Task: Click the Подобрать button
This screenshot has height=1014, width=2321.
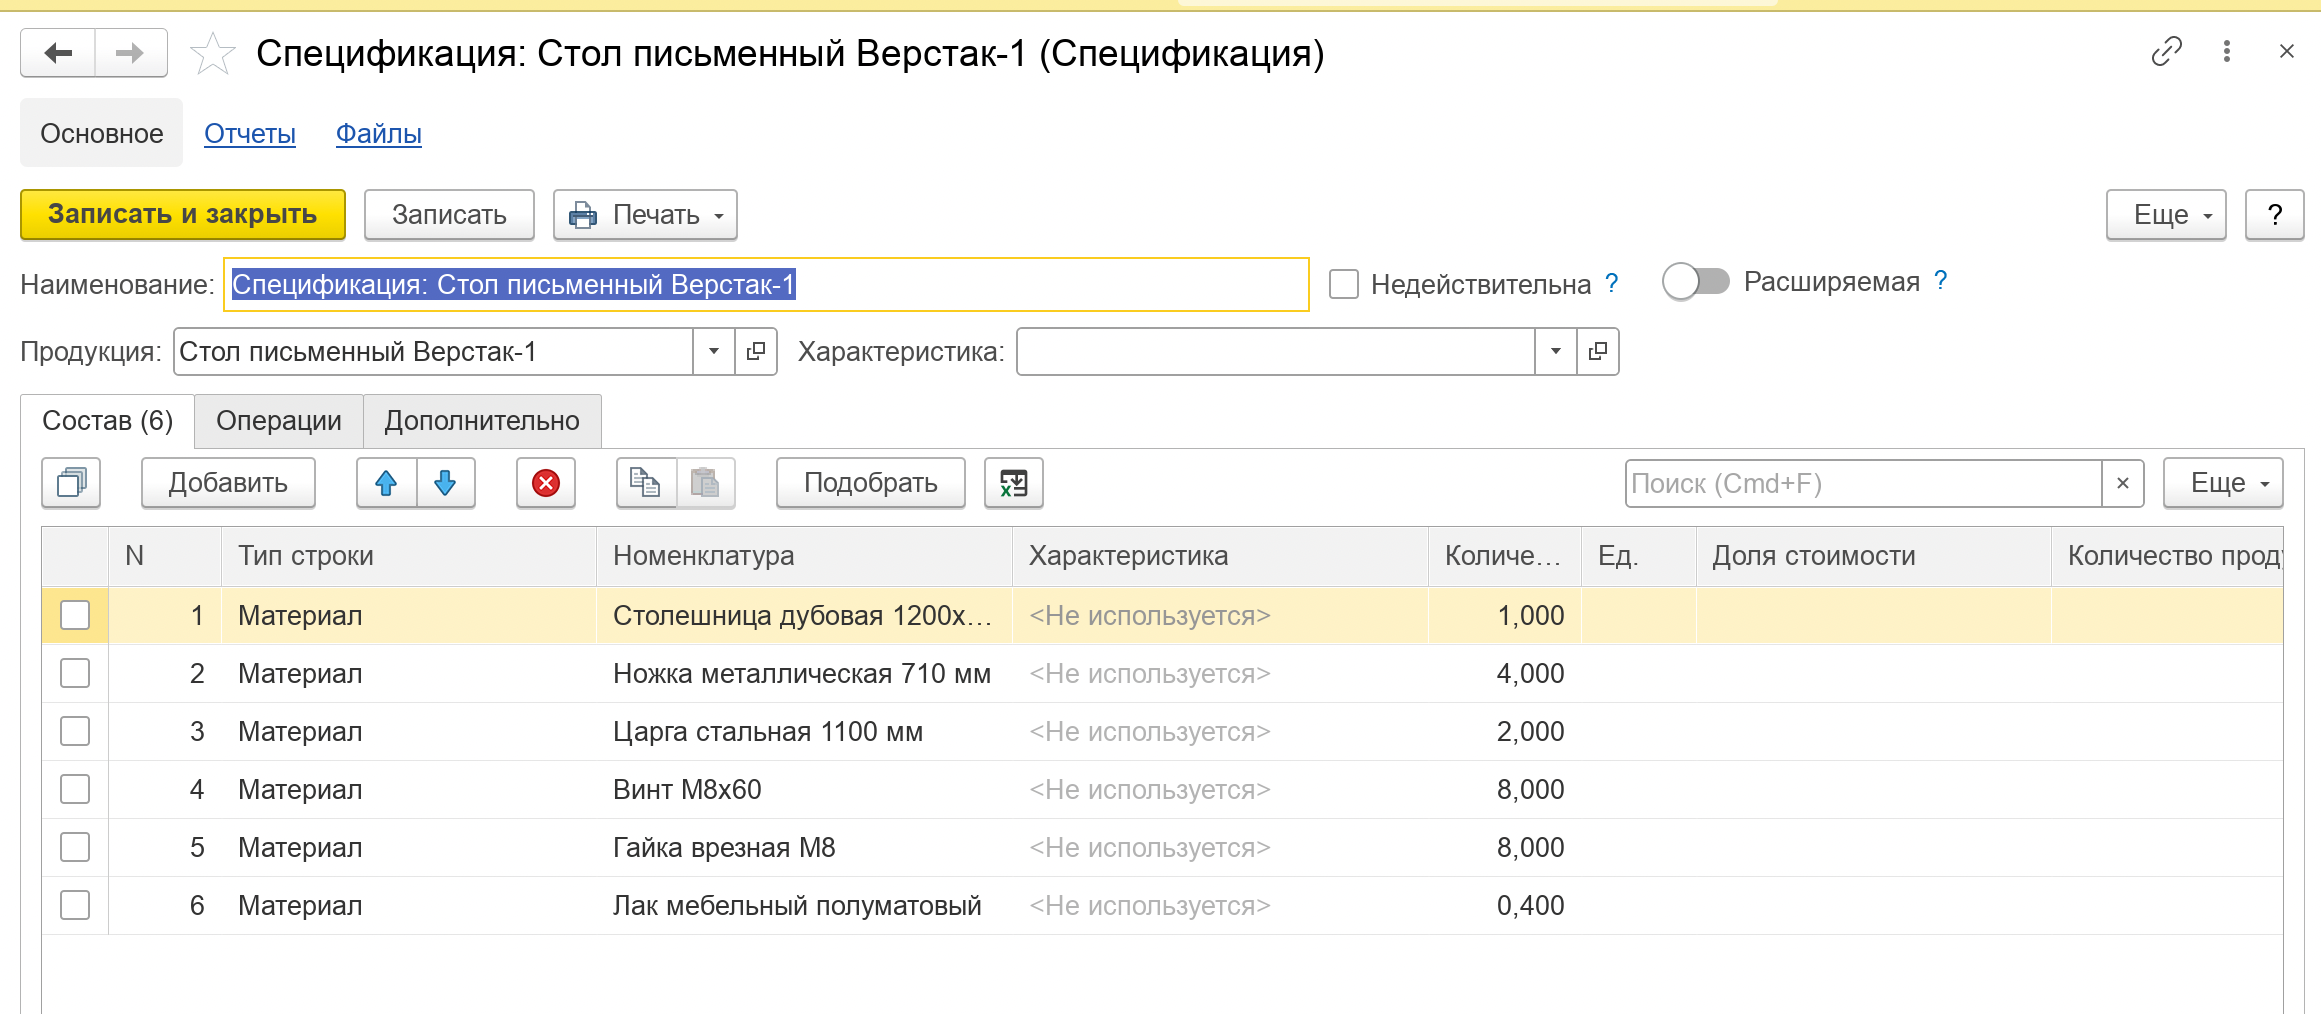Action: click(x=871, y=483)
